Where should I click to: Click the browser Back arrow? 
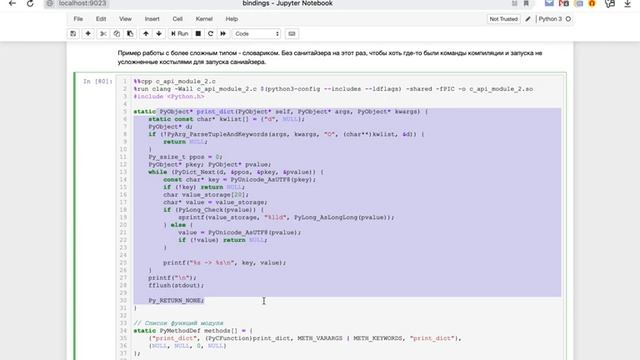tap(12, 4)
